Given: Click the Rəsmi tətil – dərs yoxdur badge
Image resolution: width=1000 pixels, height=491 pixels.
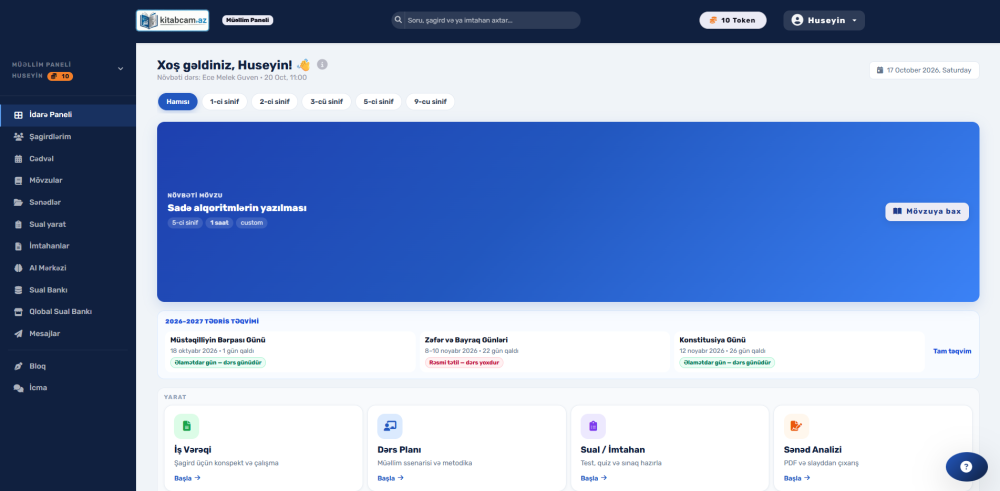Looking at the screenshot, I should 464,362.
